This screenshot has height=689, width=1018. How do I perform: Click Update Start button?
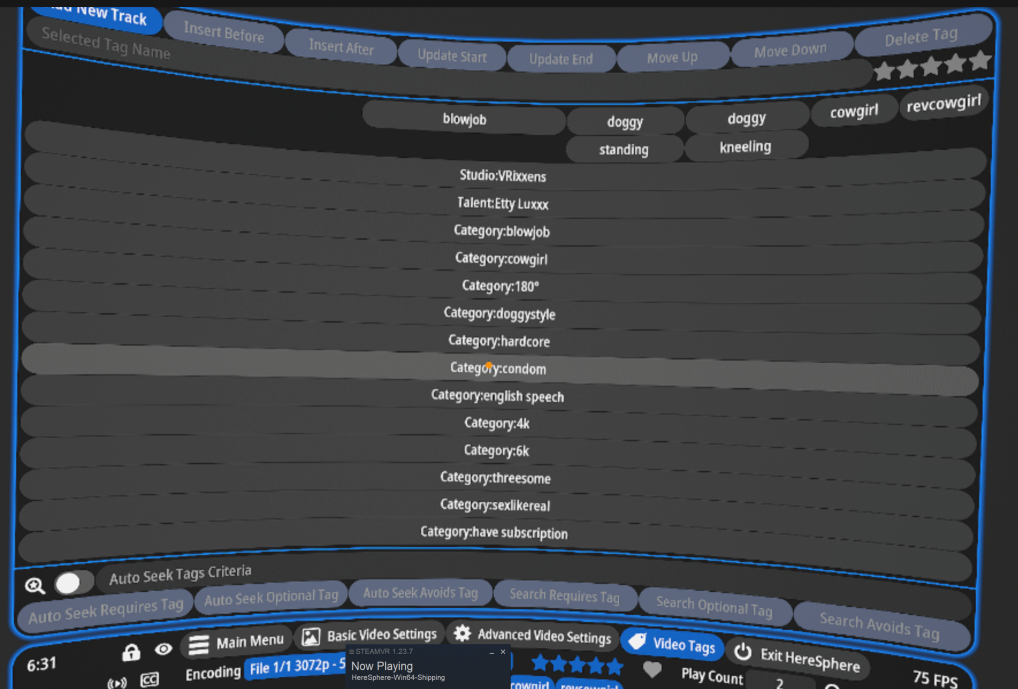pyautogui.click(x=452, y=56)
